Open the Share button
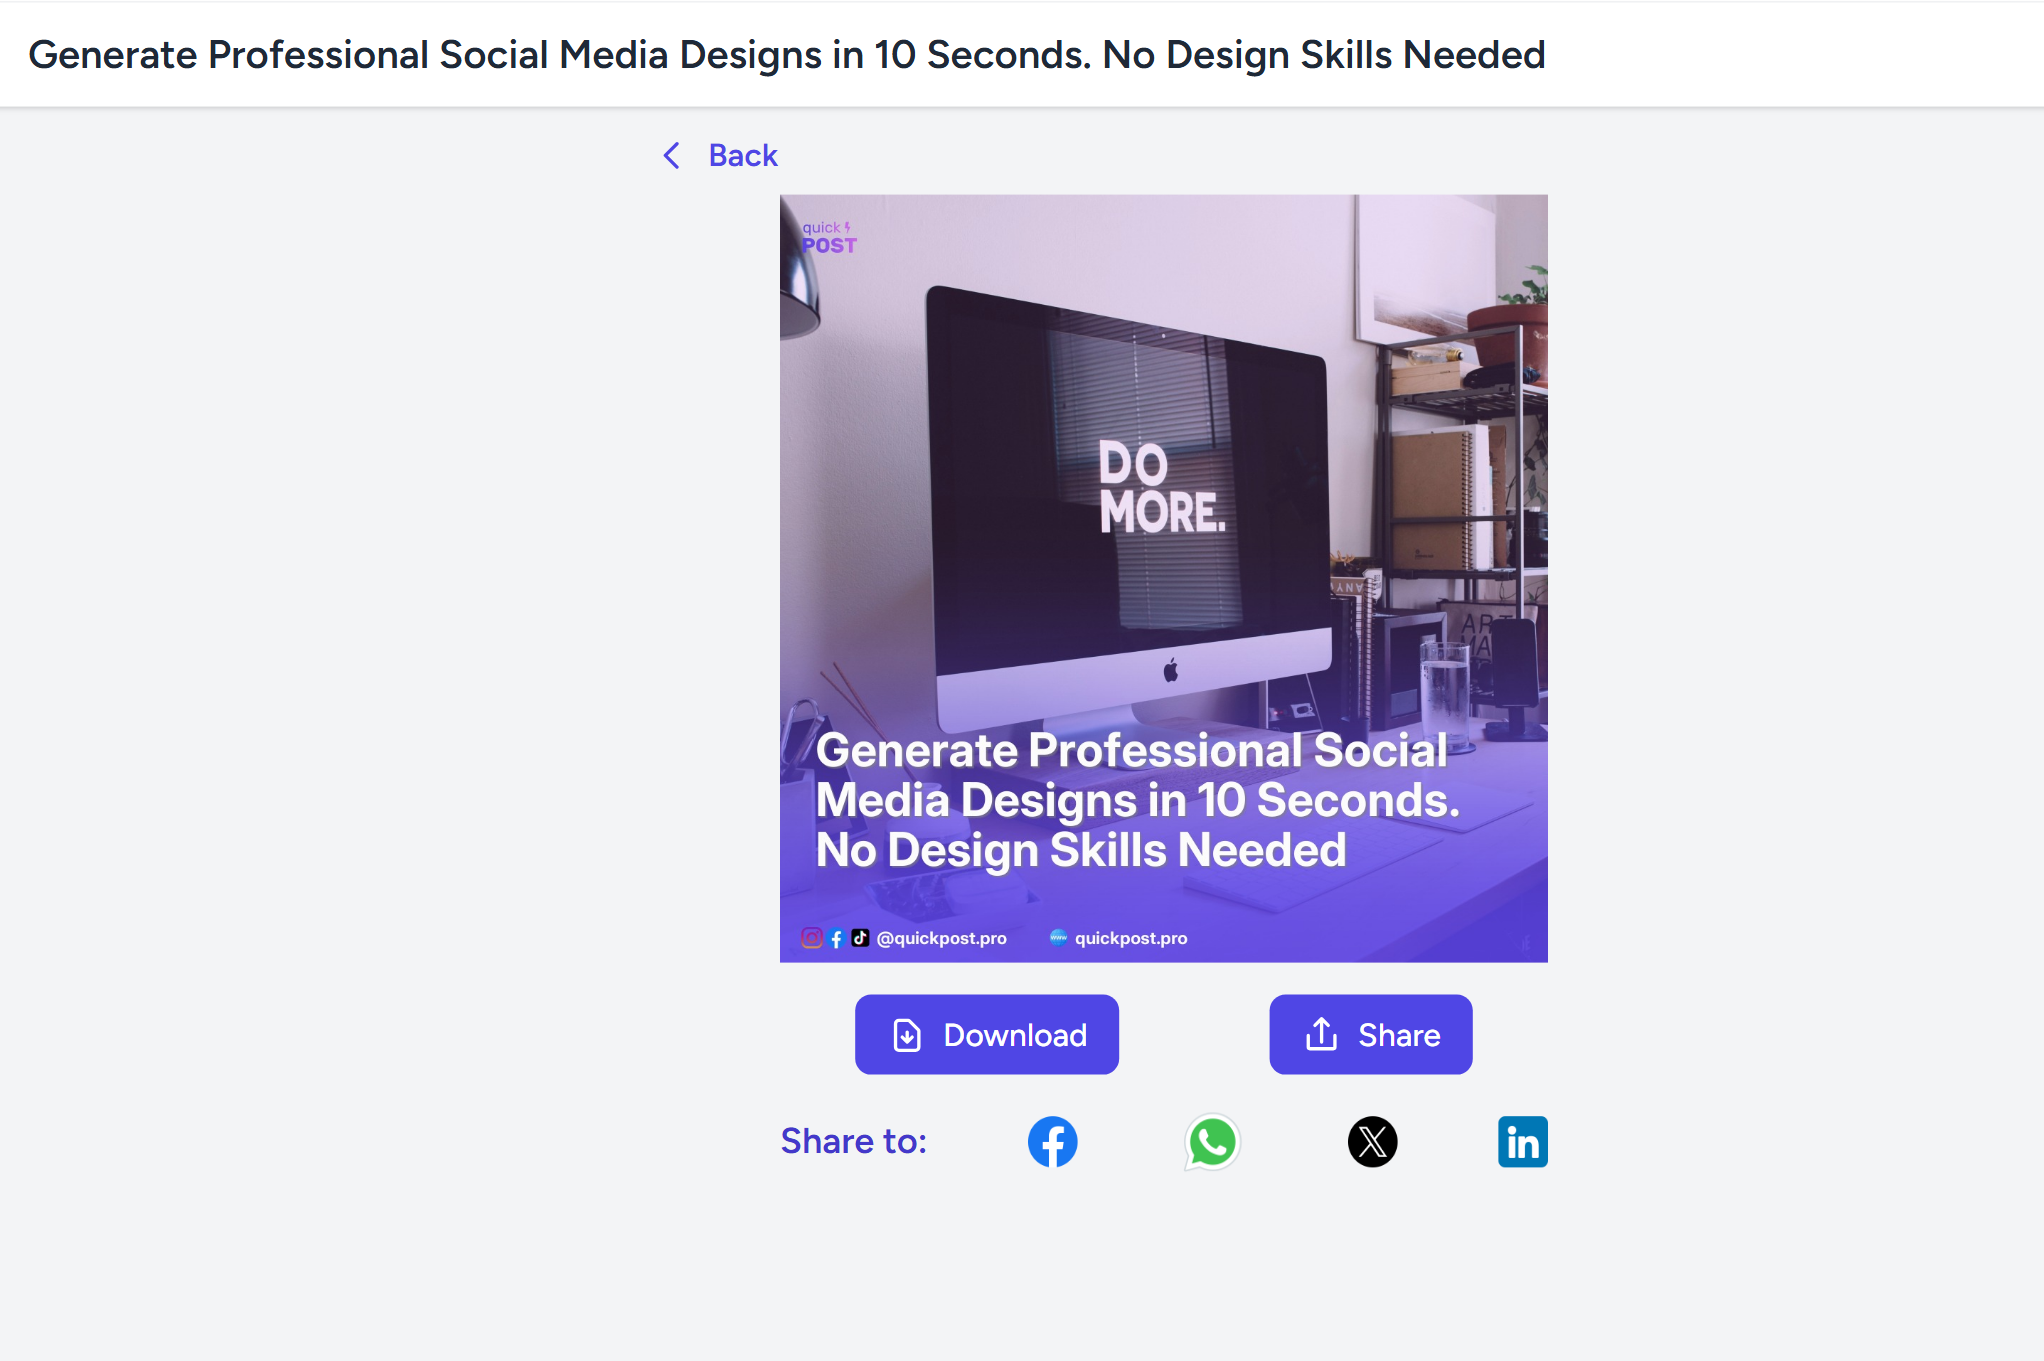Viewport: 2044px width, 1361px height. click(x=1370, y=1034)
